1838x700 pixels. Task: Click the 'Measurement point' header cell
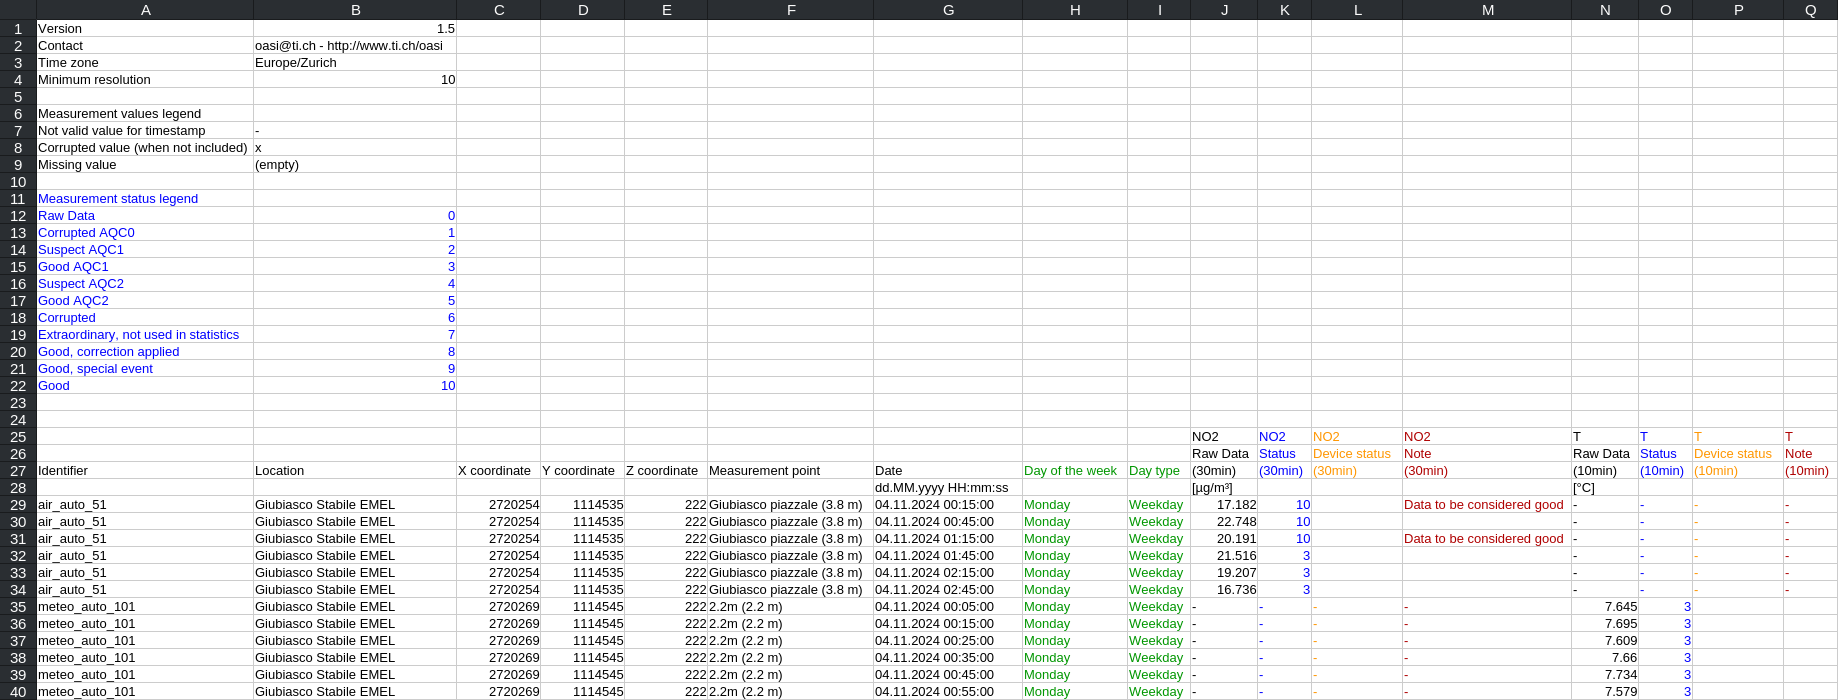click(x=790, y=471)
